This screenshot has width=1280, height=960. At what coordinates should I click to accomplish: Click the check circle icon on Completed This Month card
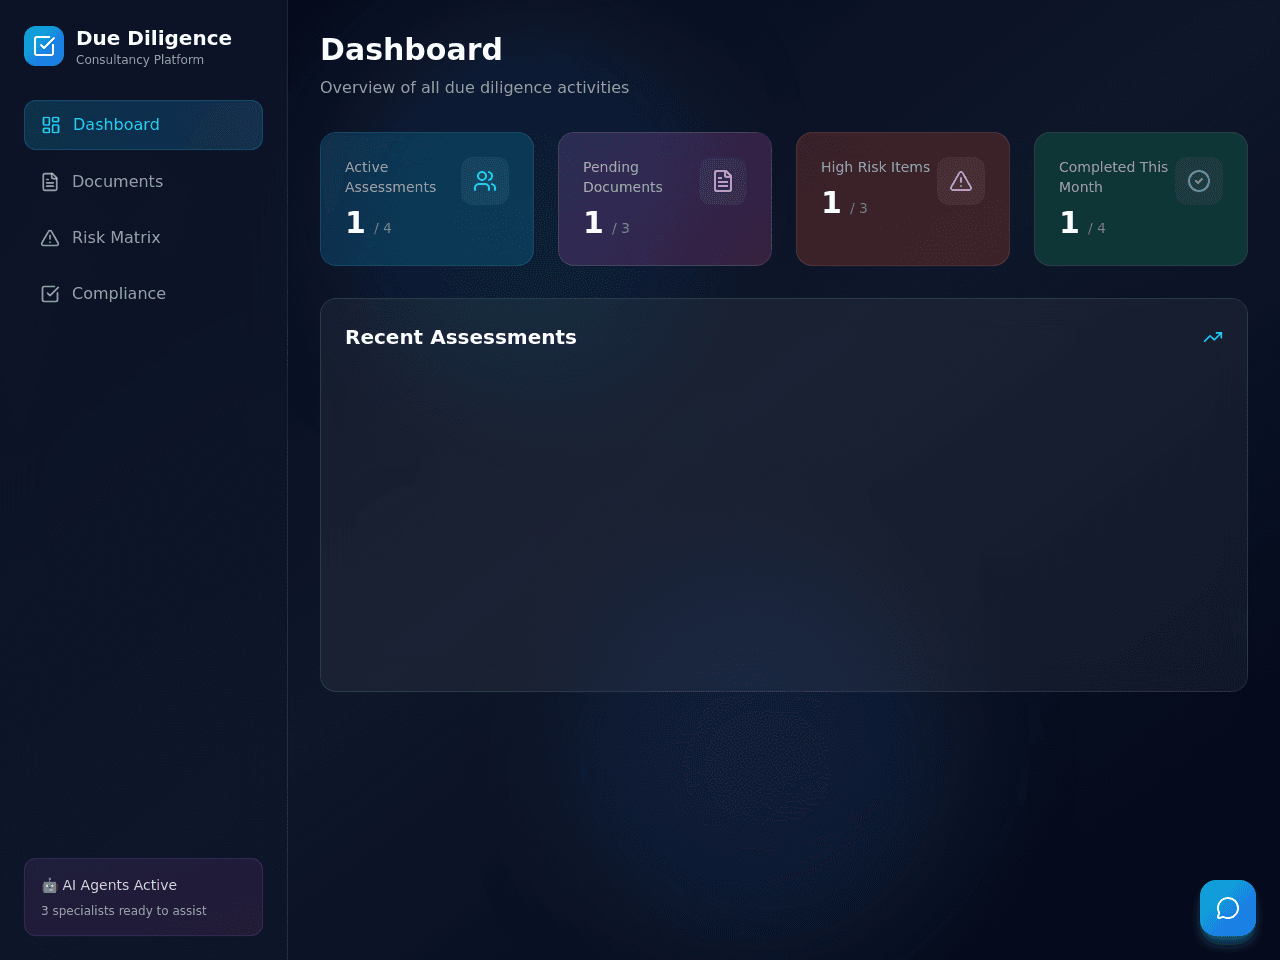coord(1199,181)
